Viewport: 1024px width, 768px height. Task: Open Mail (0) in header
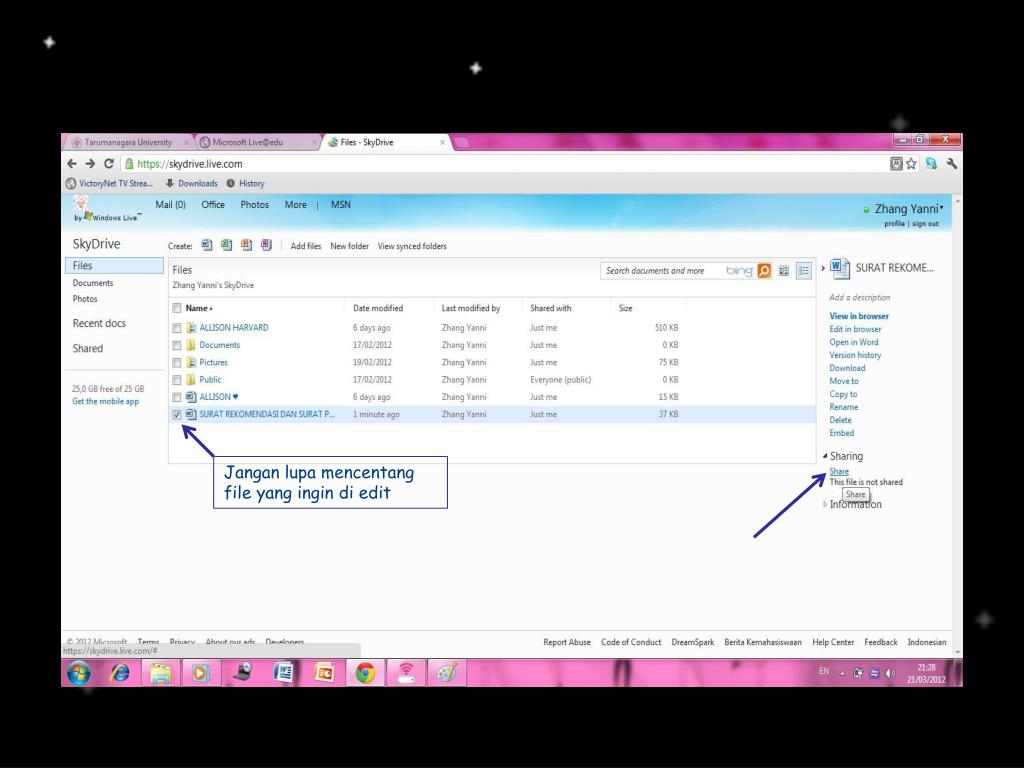click(x=170, y=204)
